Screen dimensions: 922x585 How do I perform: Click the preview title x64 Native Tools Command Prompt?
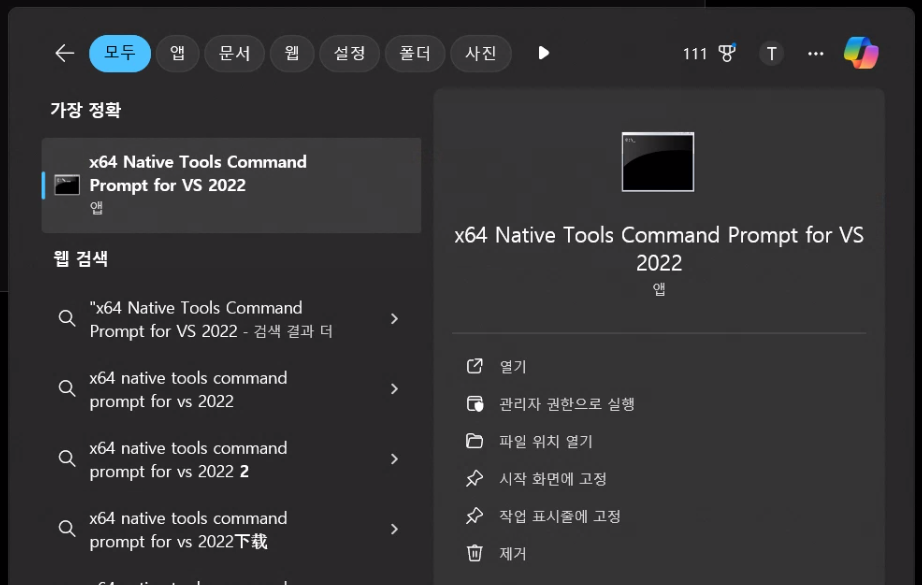coord(659,249)
